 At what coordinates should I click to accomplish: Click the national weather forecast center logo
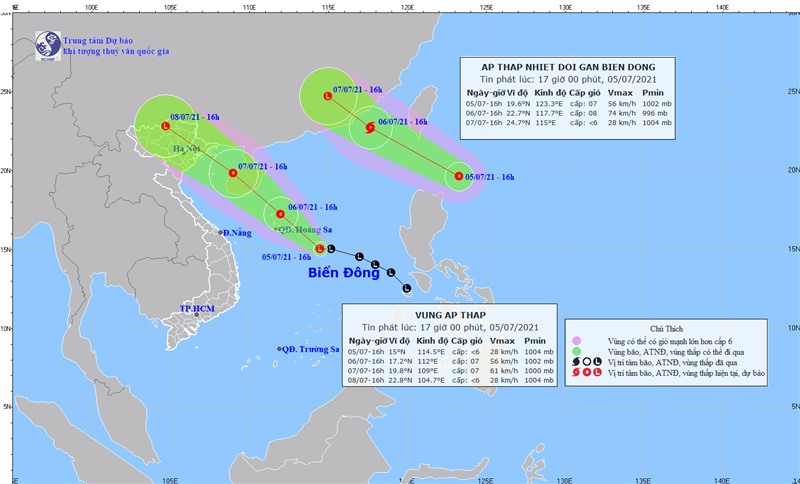click(x=46, y=43)
